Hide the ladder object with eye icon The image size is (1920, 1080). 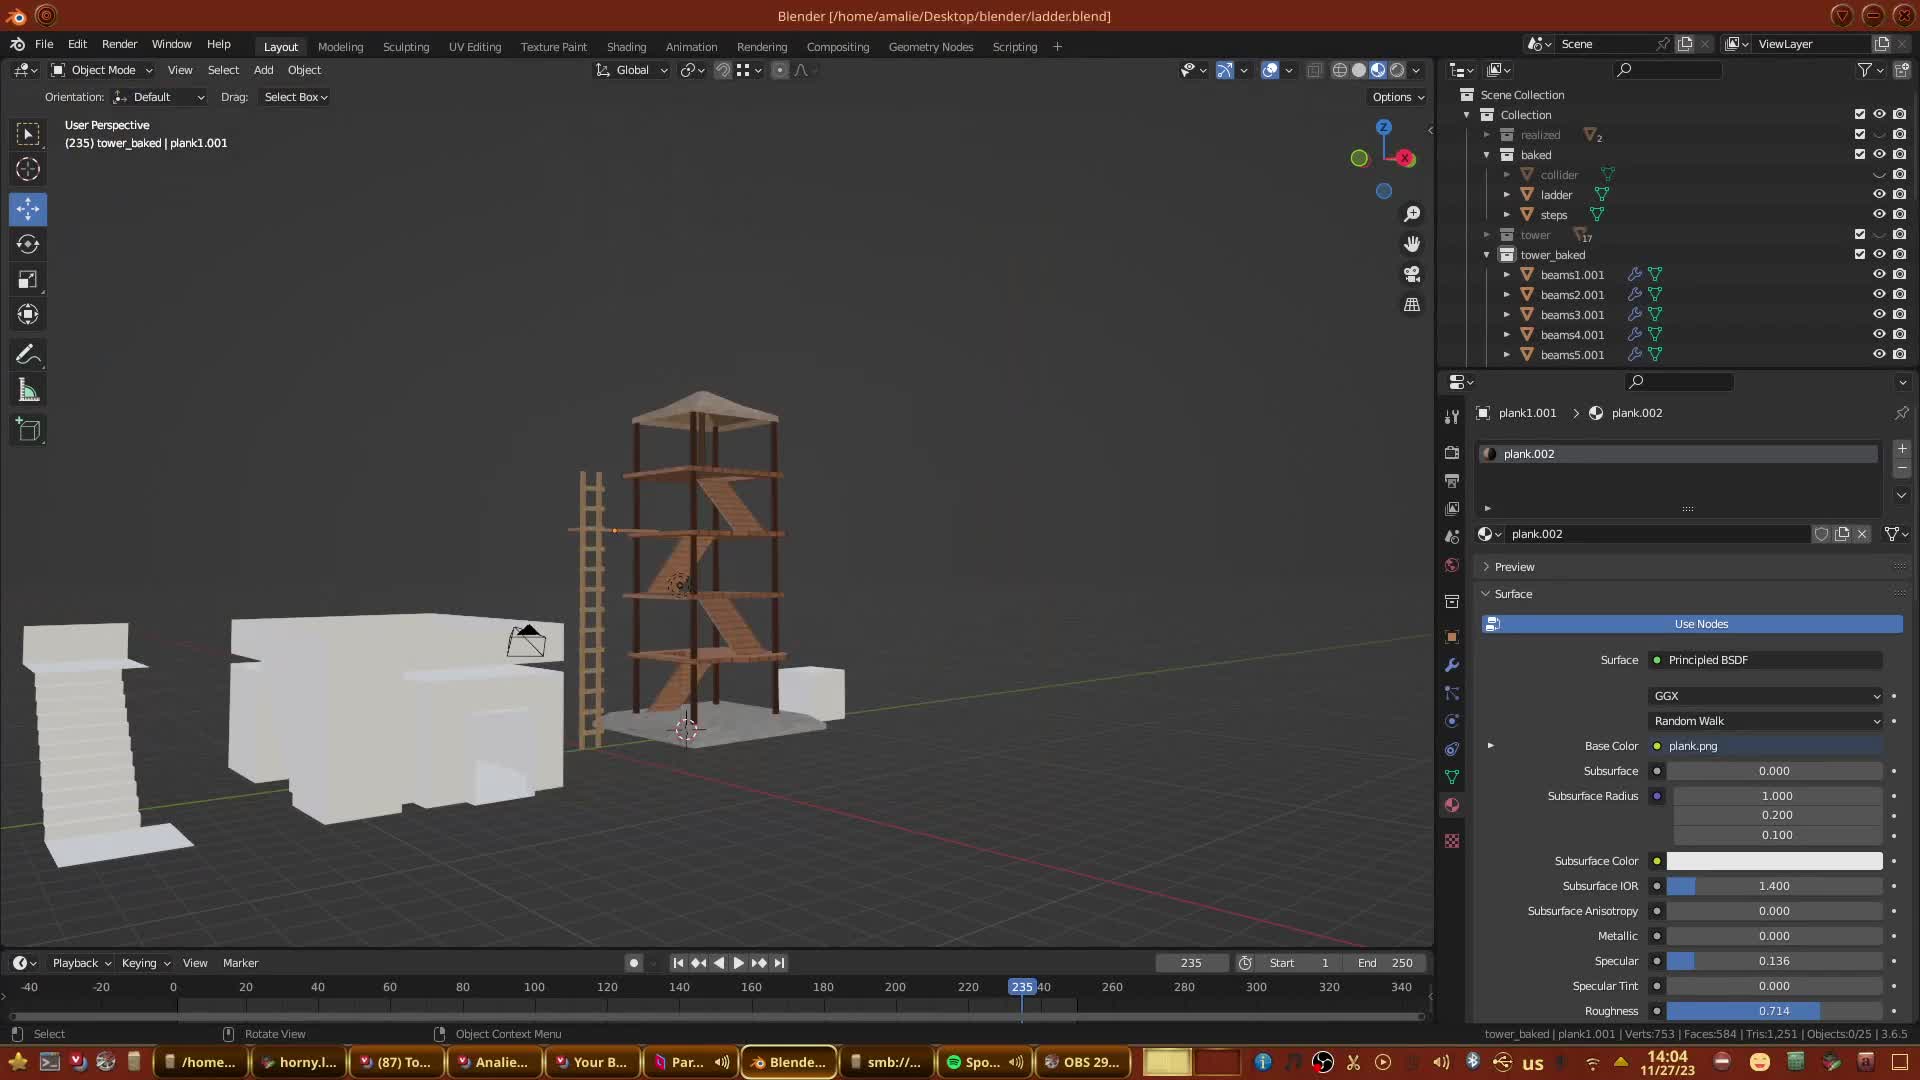pyautogui.click(x=1879, y=194)
